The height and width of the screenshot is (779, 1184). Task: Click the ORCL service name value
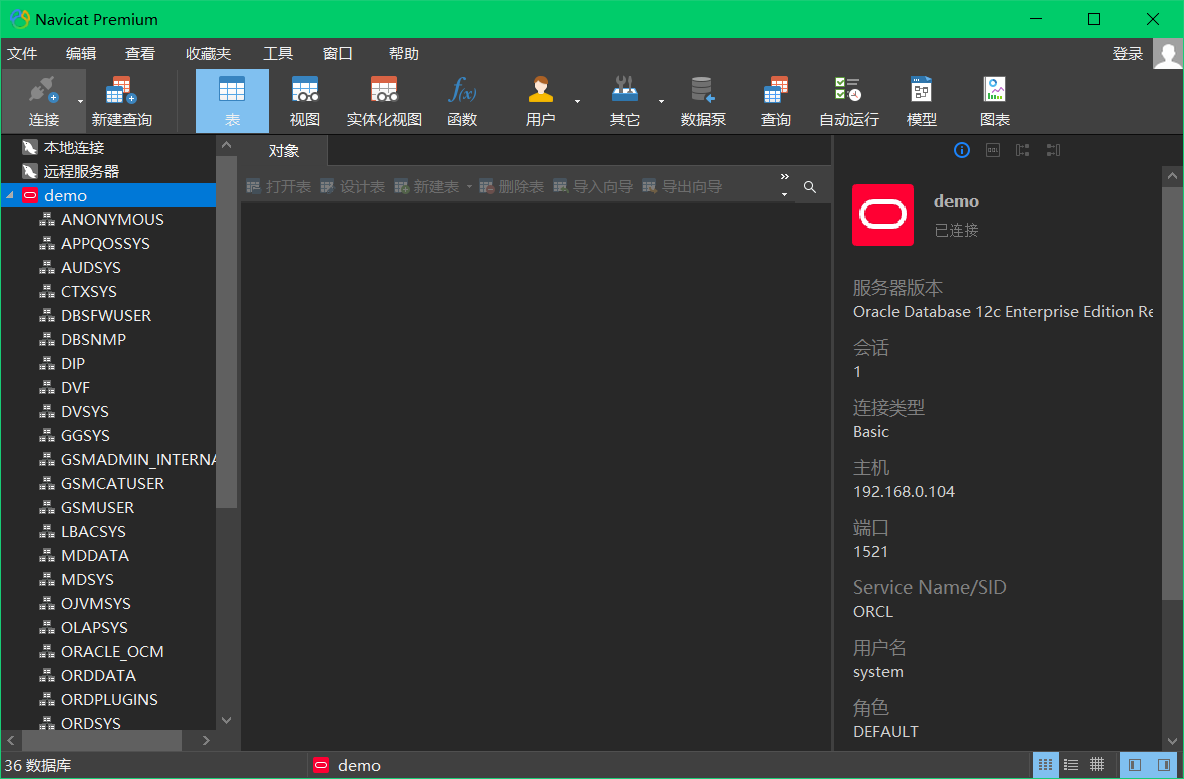pyautogui.click(x=873, y=611)
